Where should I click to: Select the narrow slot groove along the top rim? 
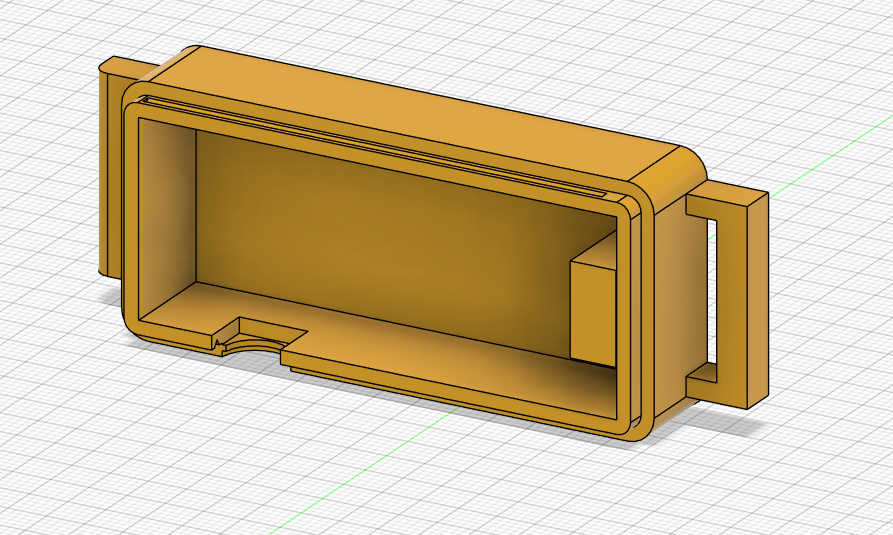tap(373, 148)
